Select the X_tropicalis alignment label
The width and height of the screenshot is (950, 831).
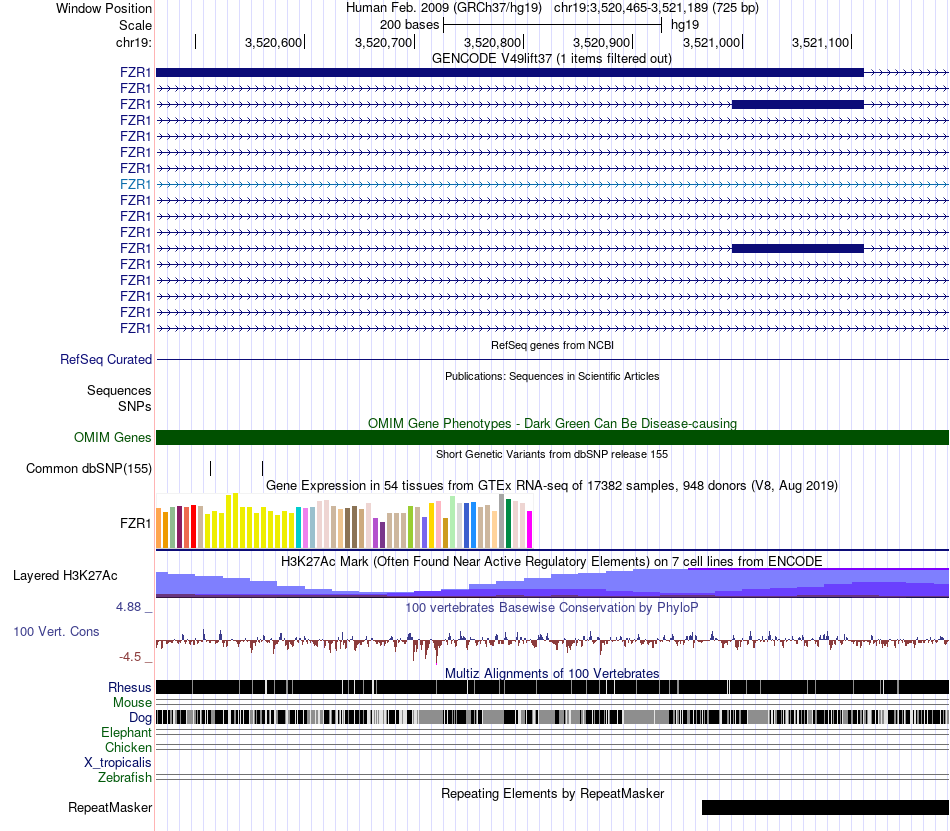(118, 763)
